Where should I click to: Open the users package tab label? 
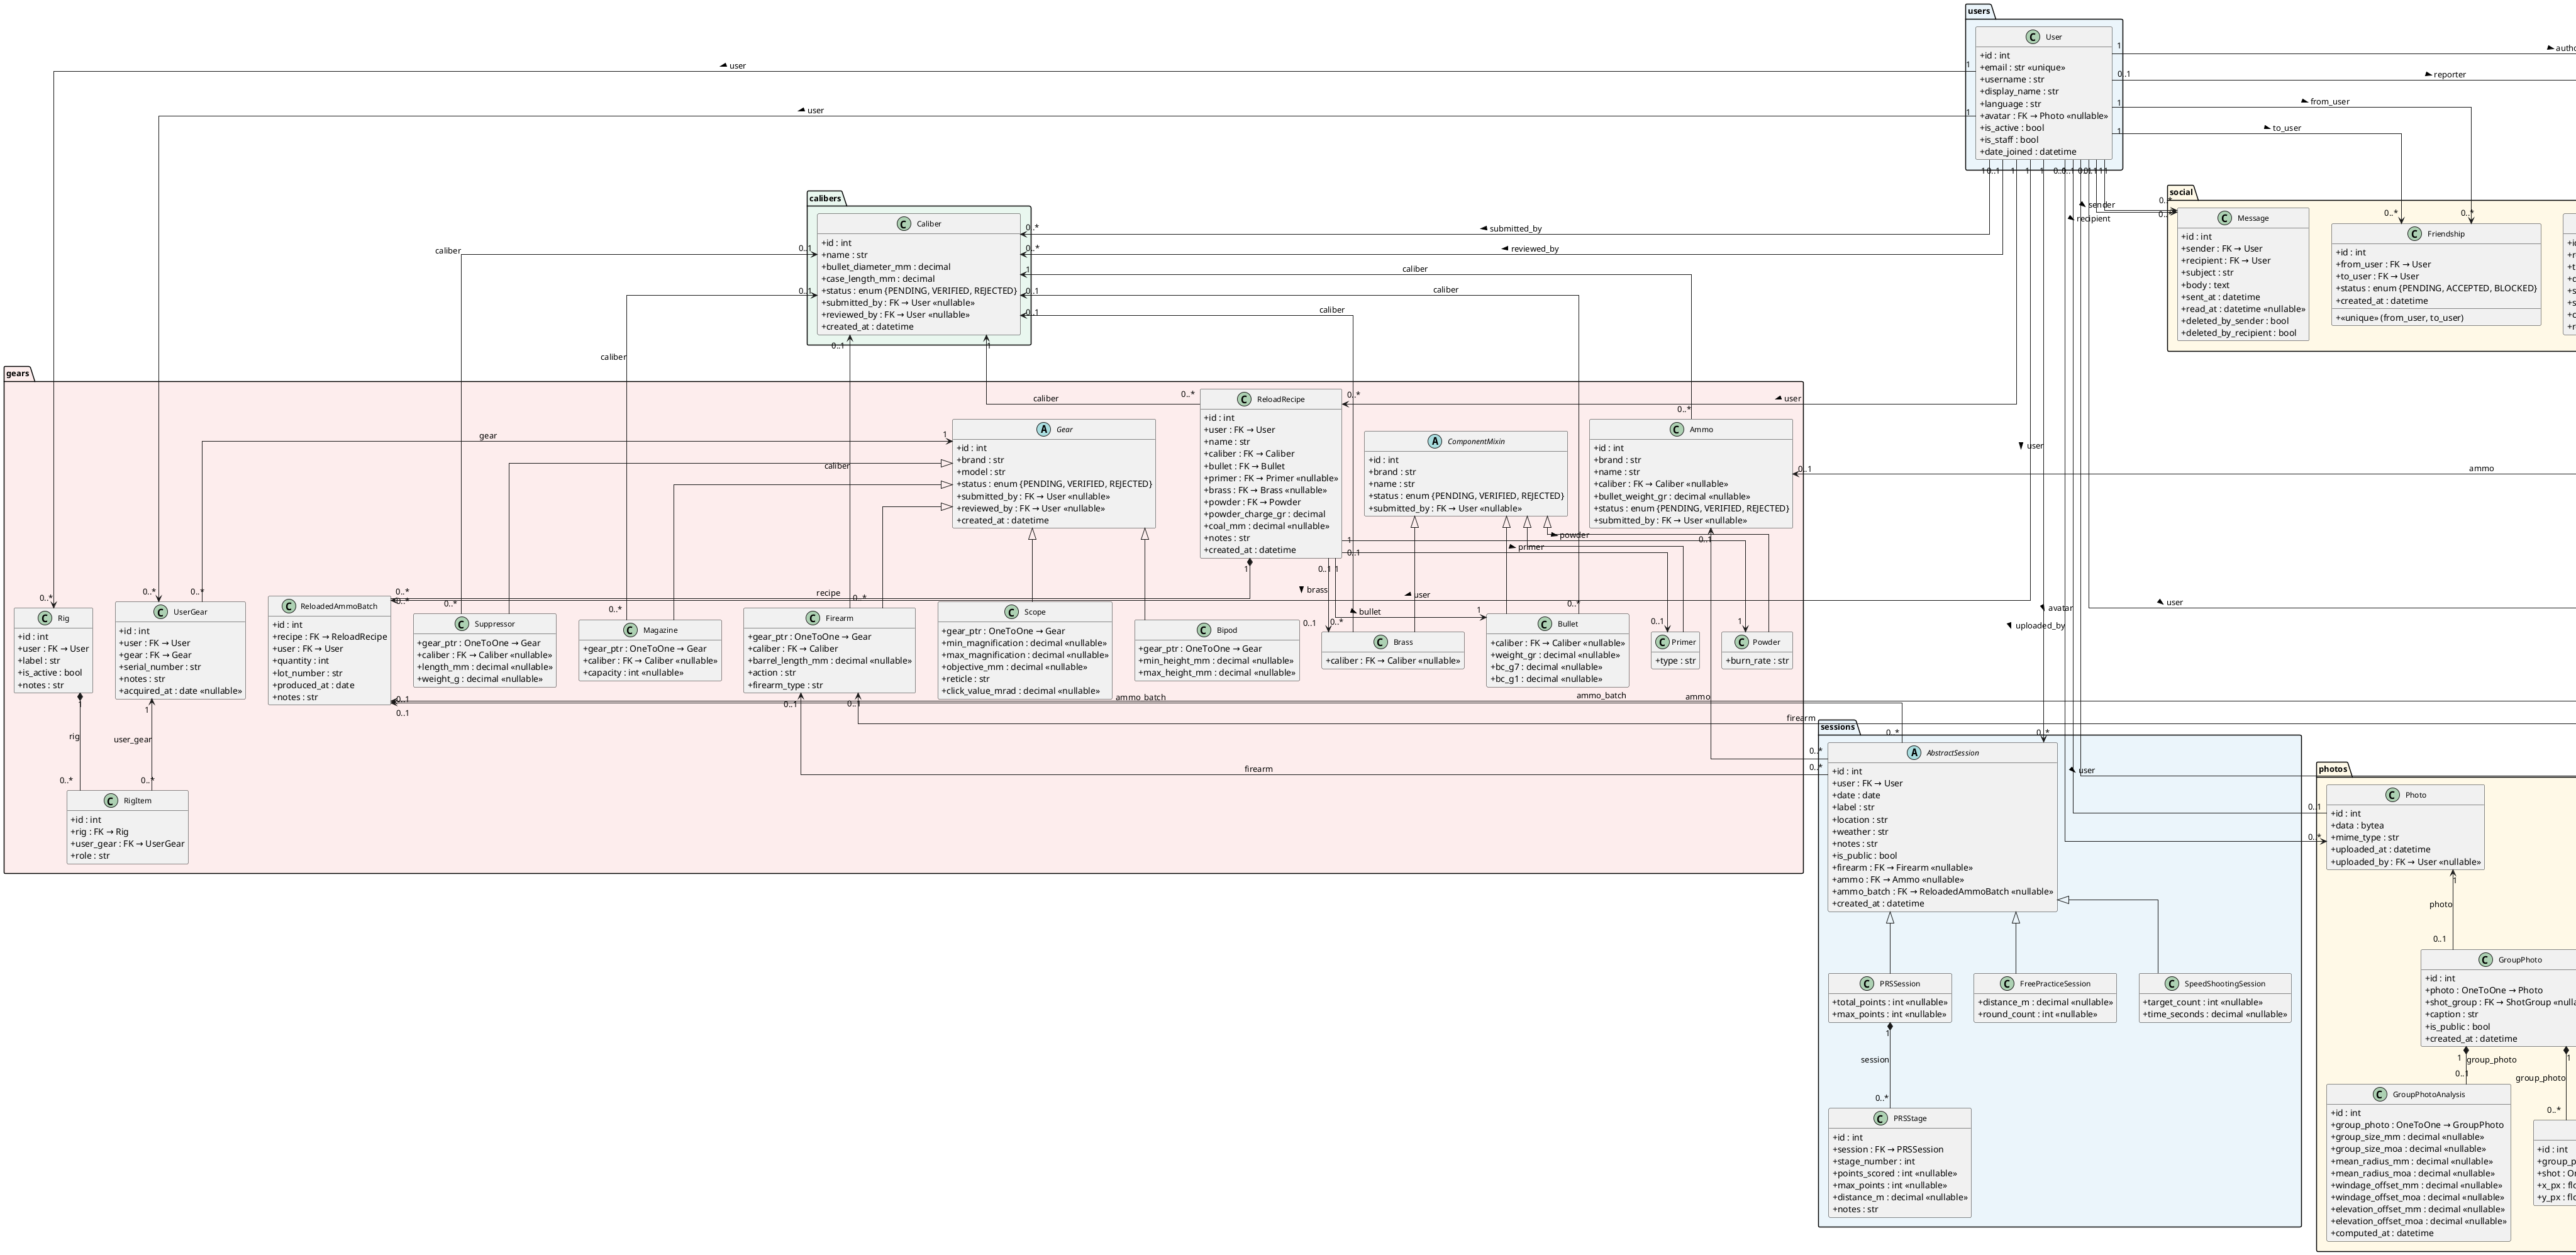(1978, 11)
